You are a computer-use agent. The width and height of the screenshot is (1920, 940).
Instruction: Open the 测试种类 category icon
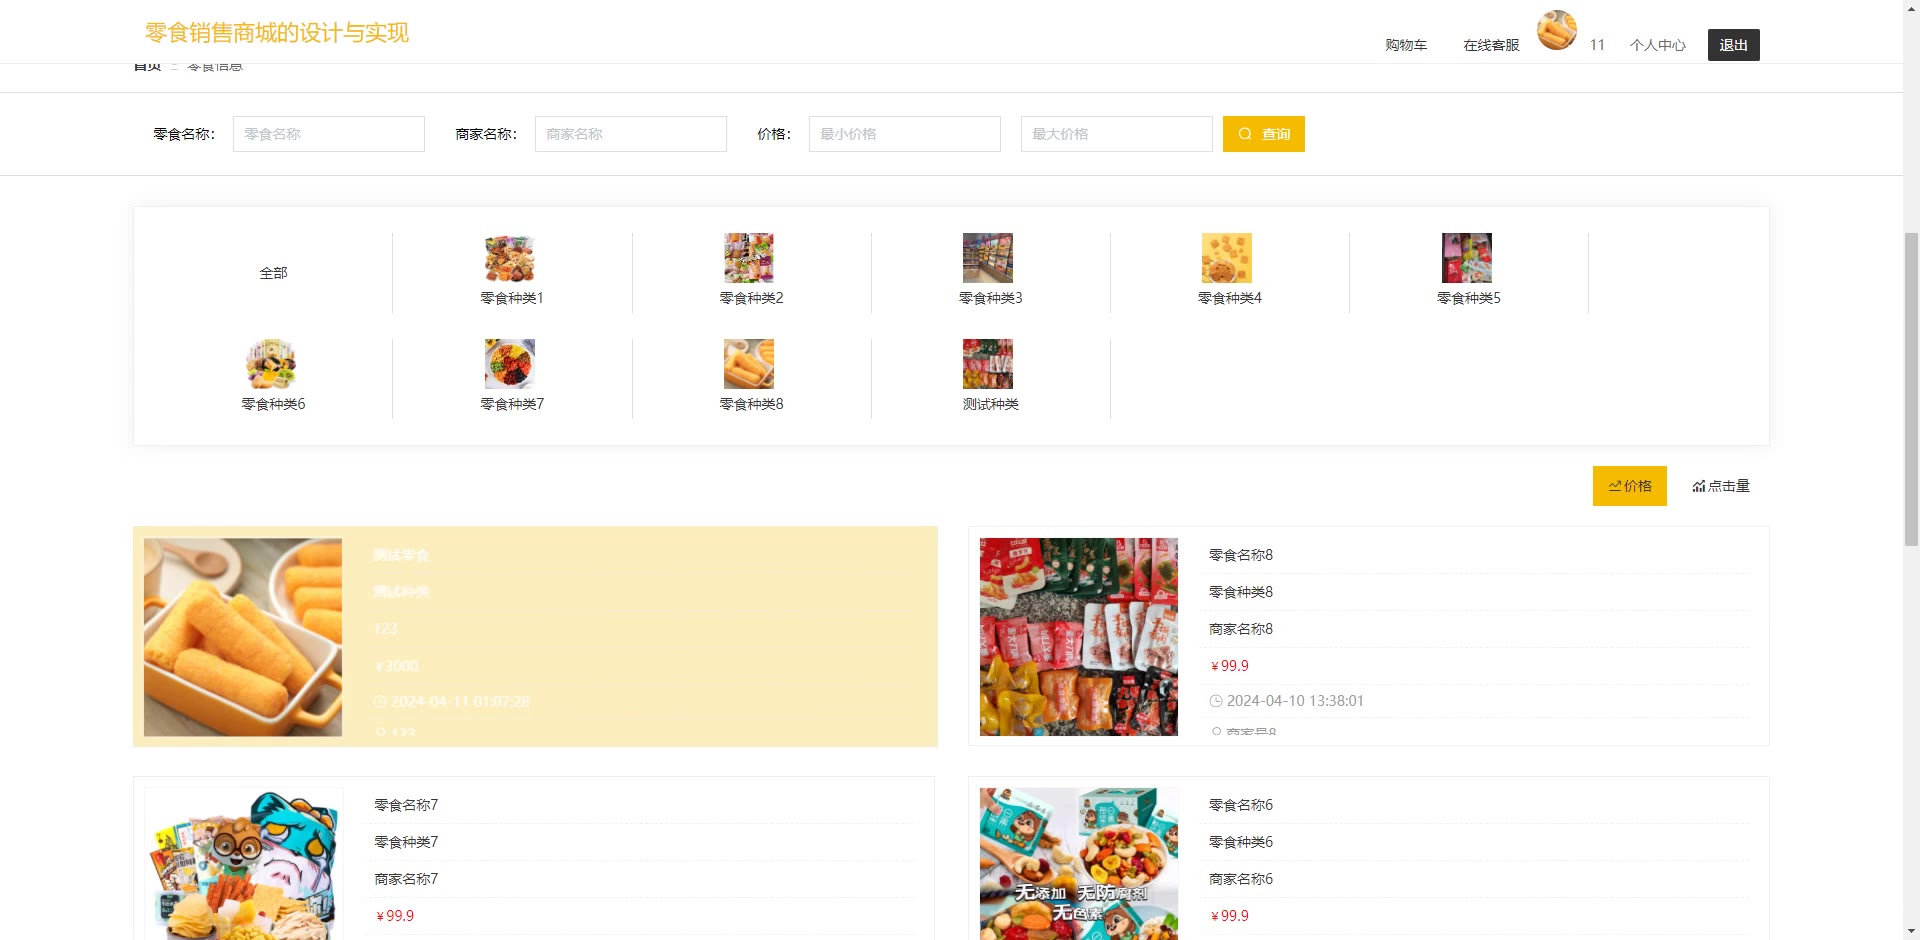(x=988, y=364)
